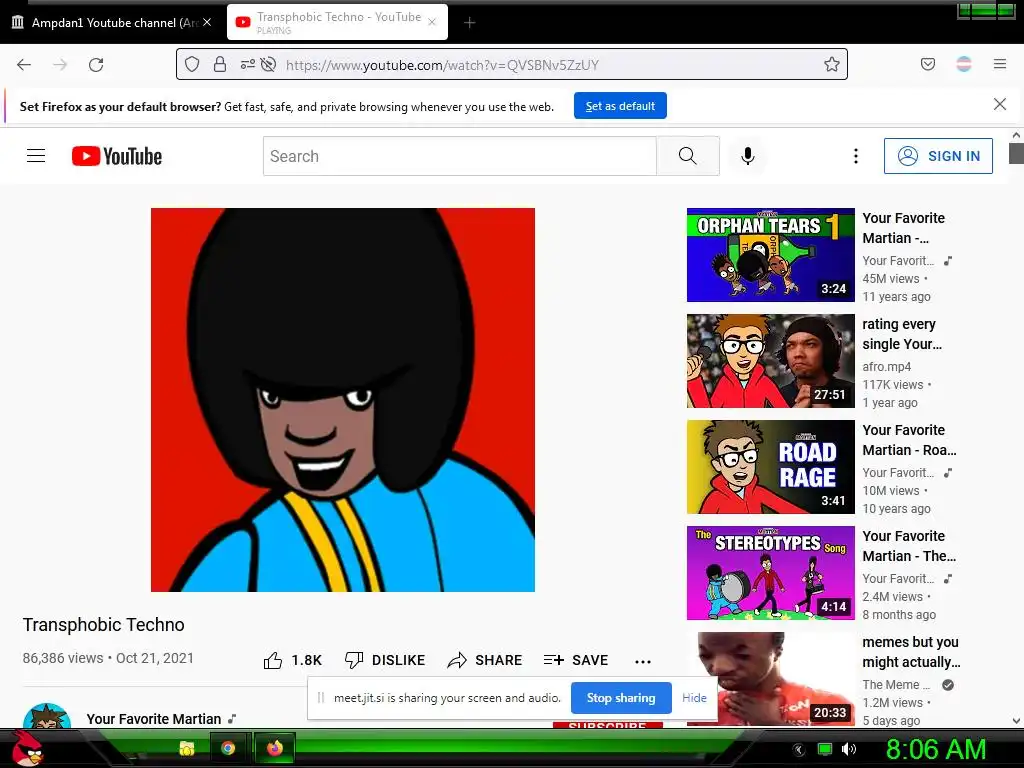Switch to Chrome in the taskbar
The image size is (1024, 768).
click(x=227, y=748)
